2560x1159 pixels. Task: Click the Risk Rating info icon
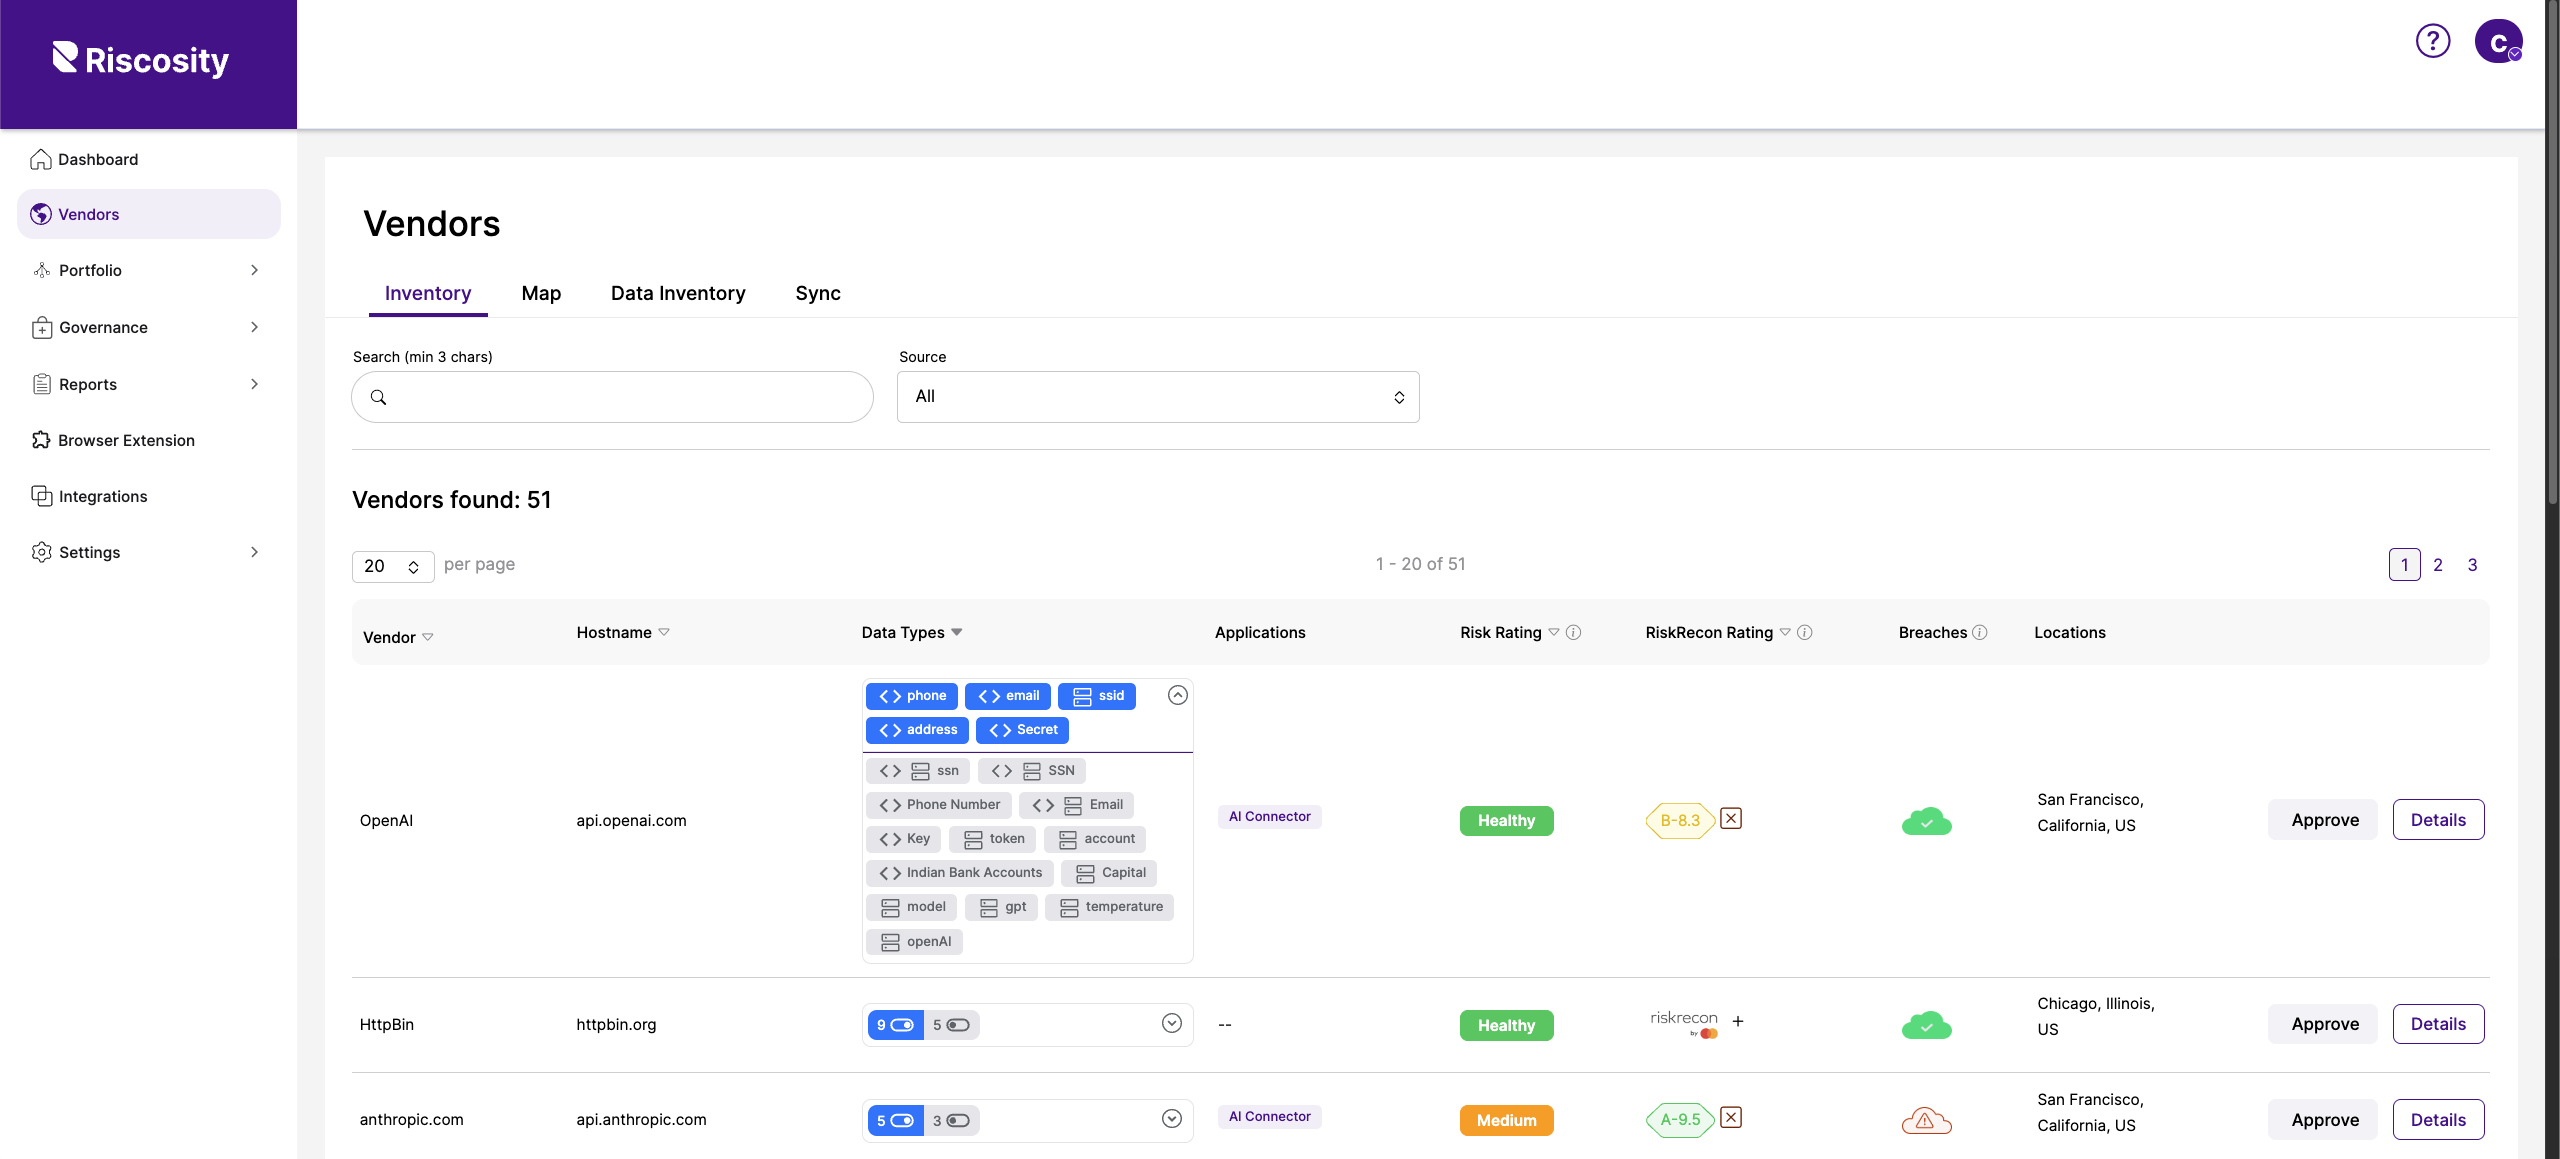pos(1573,632)
